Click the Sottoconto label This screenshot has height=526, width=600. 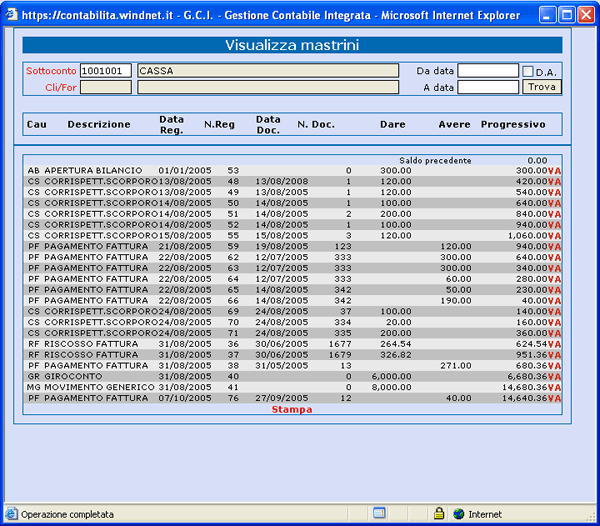click(51, 71)
